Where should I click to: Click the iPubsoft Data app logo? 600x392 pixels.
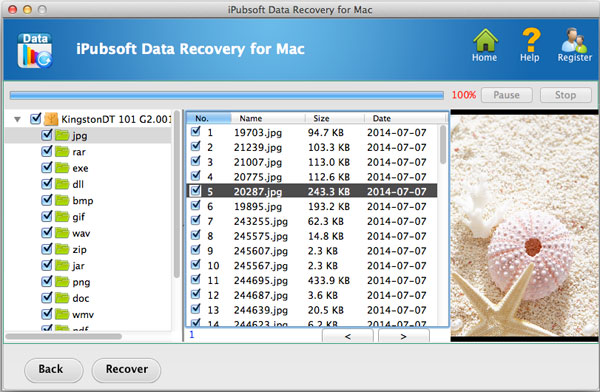click(x=35, y=50)
